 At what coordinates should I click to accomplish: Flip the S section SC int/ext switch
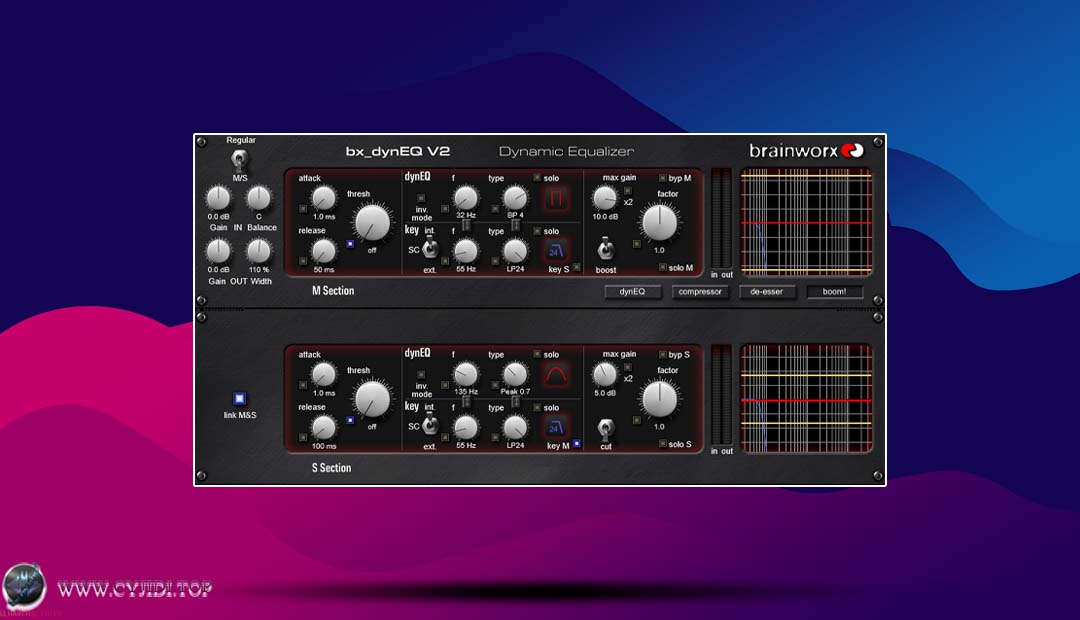(430, 425)
